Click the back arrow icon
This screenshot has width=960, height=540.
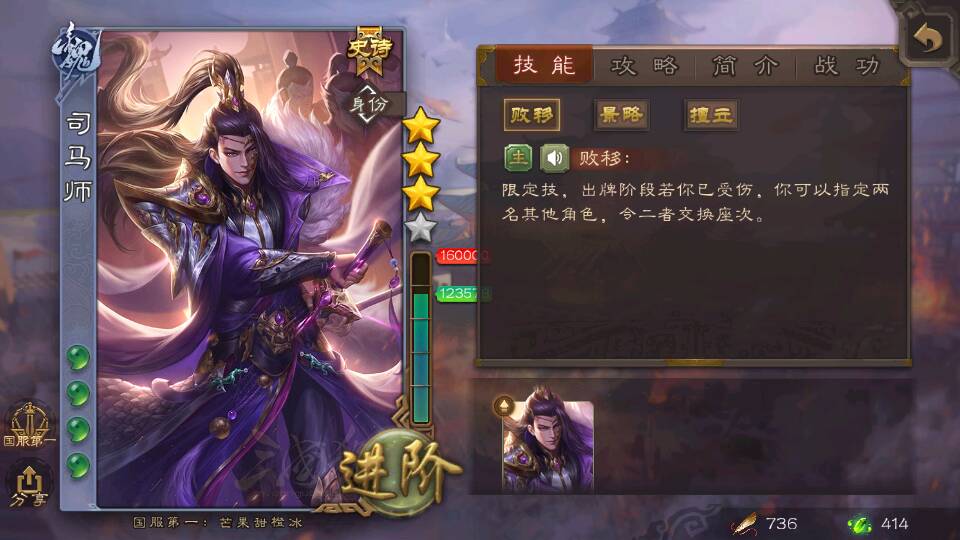tap(928, 40)
